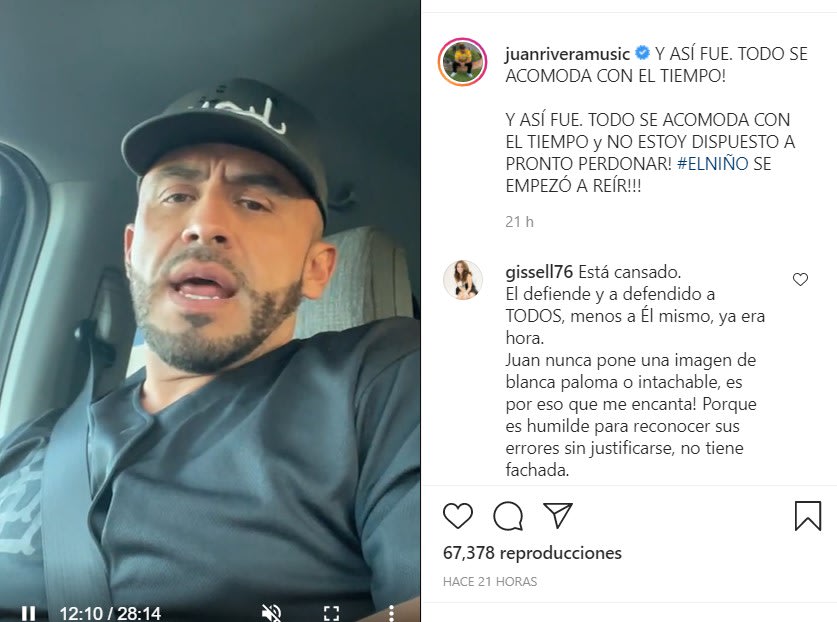
Task: Click HACE 21 HORAS post date
Action: [490, 581]
